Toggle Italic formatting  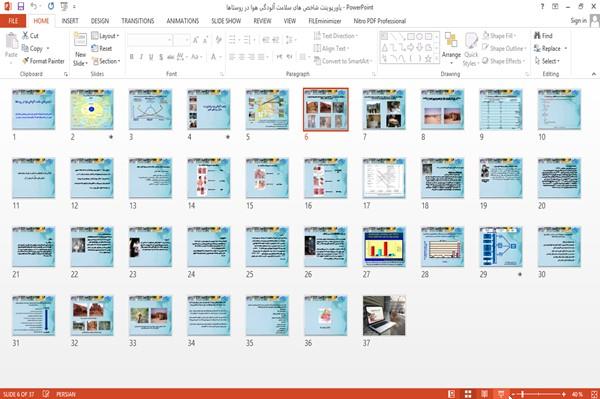(141, 57)
